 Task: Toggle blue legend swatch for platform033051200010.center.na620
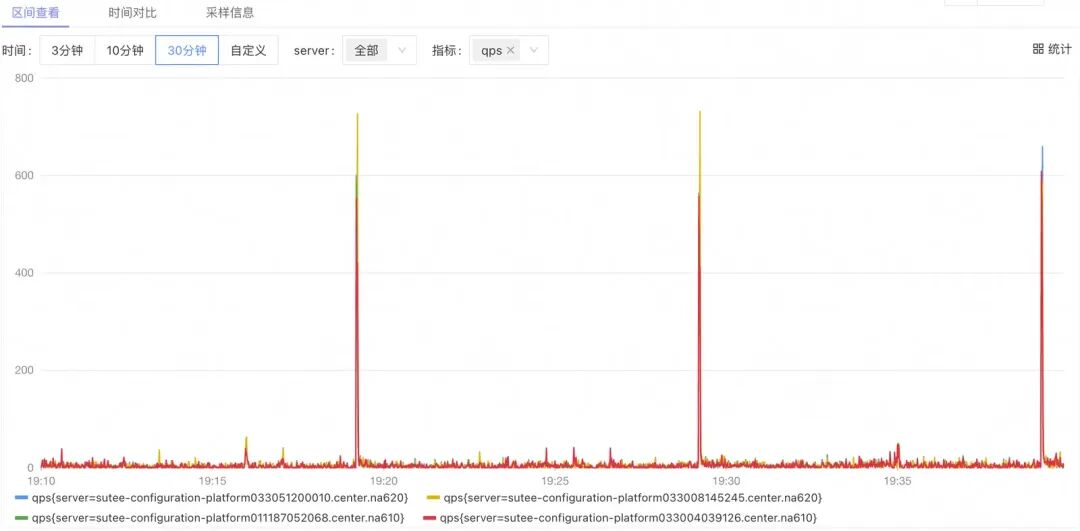tap(21, 497)
